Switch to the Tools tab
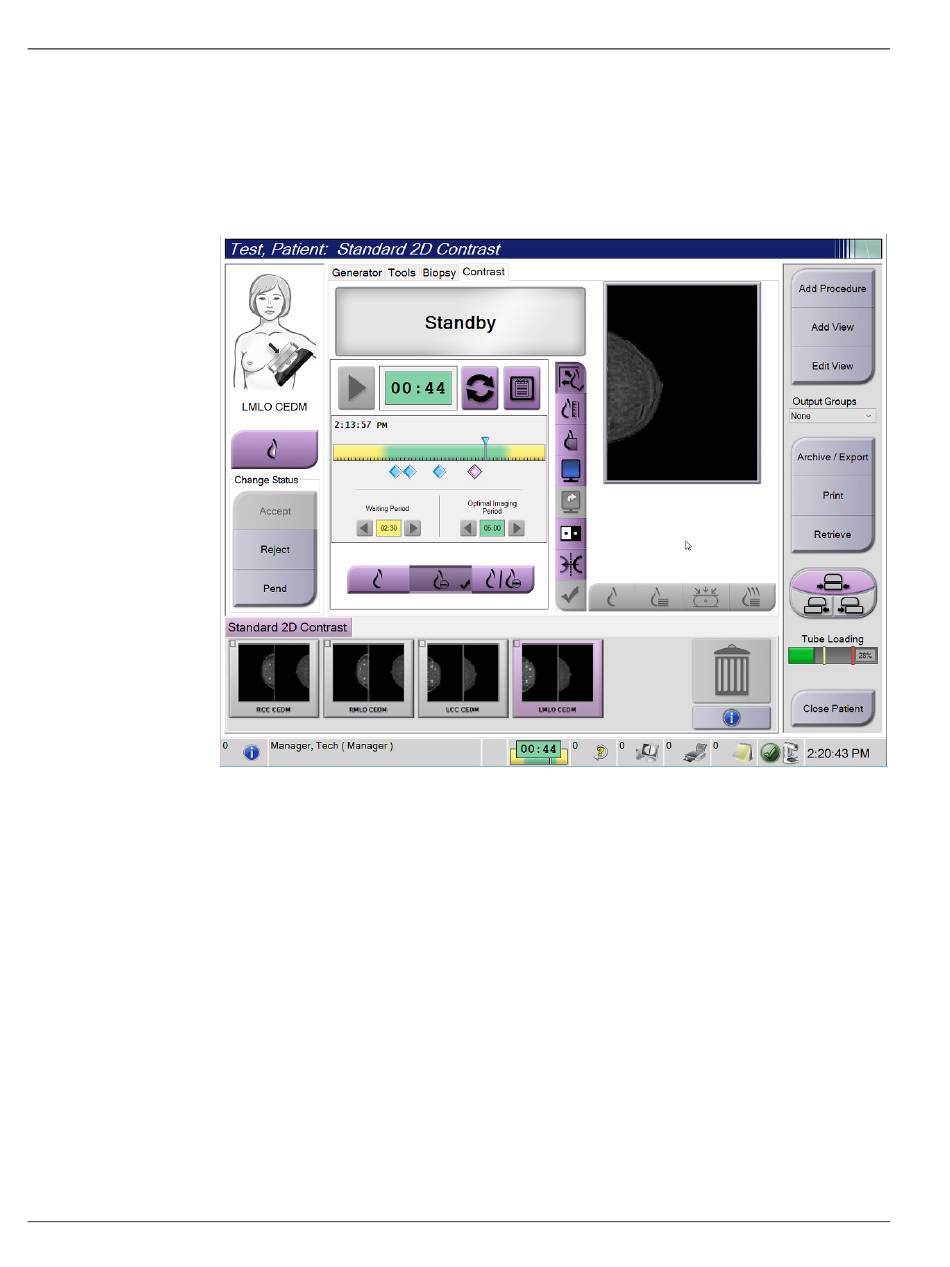Screen dimensions: 950x1267 (x=402, y=272)
